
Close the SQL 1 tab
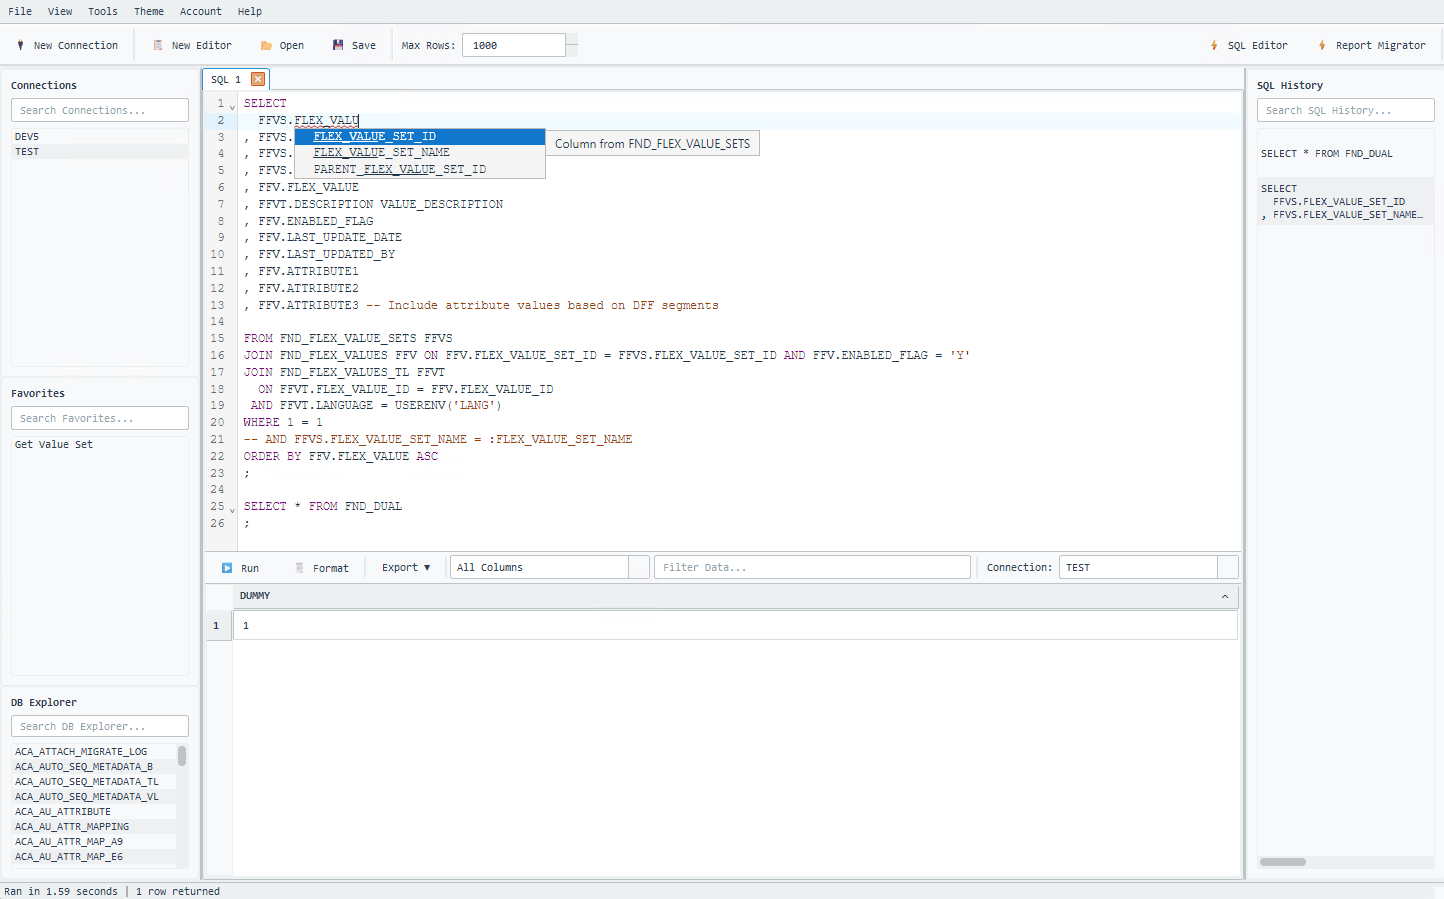[258, 79]
